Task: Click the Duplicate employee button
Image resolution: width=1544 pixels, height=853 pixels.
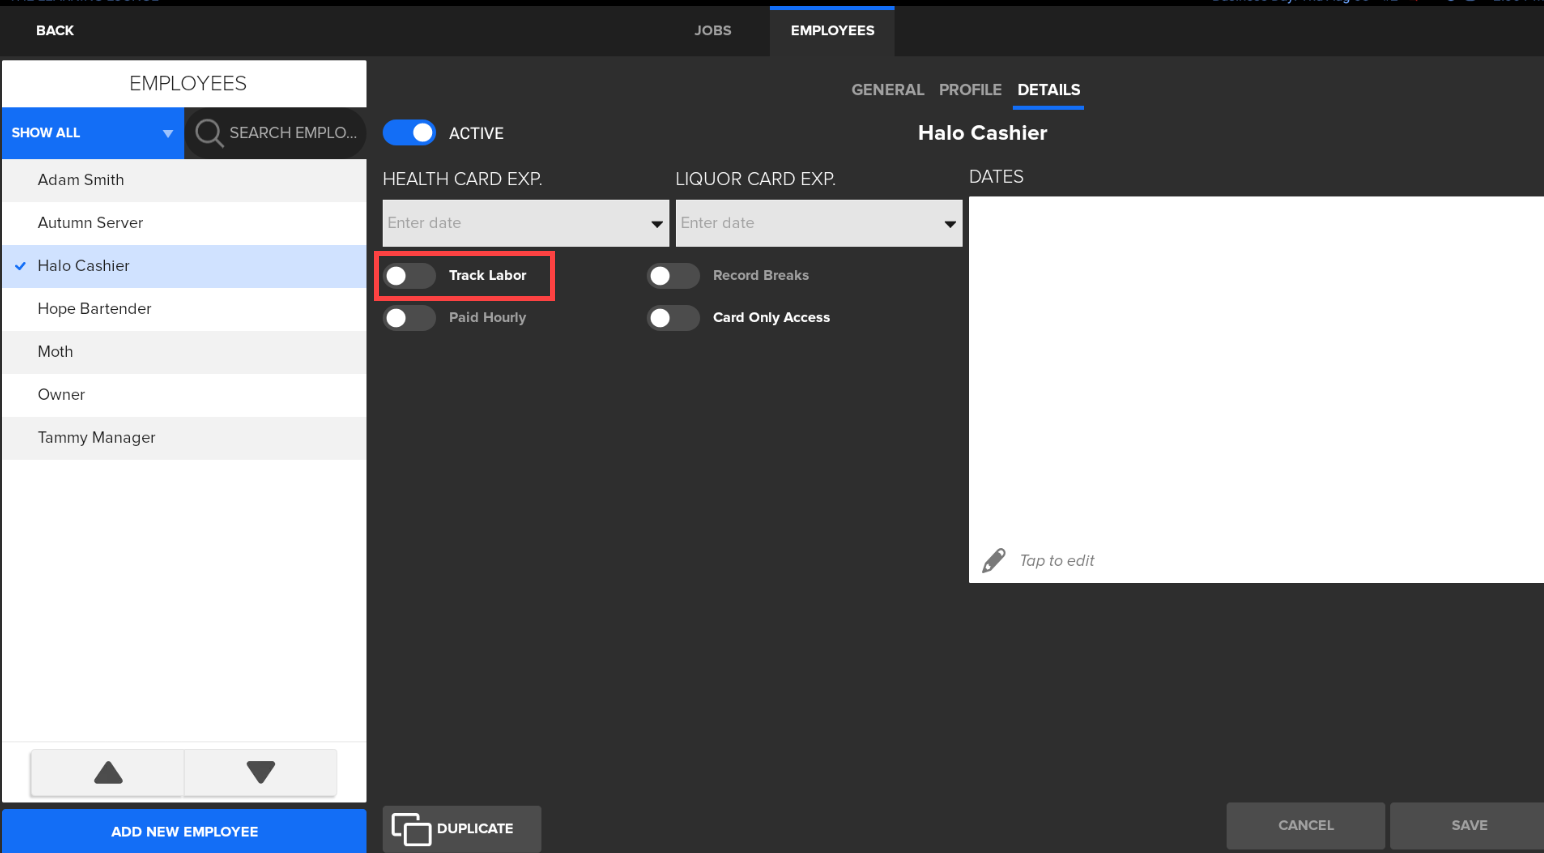Action: [462, 829]
